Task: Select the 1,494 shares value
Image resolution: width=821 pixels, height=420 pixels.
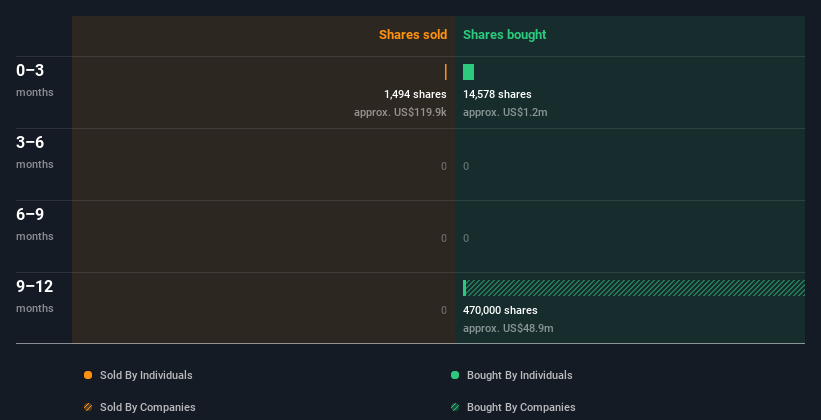Action: click(x=415, y=94)
